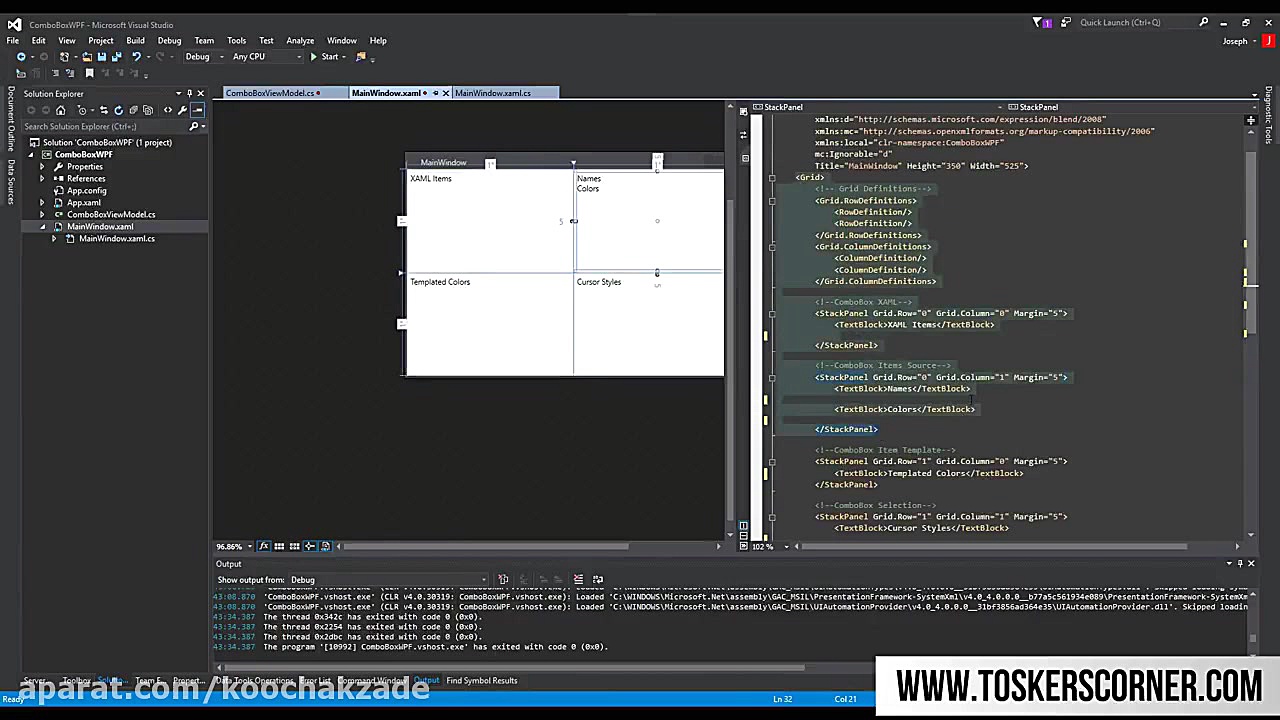Click the Properties wrench icon in Solution Explorer

(x=182, y=110)
